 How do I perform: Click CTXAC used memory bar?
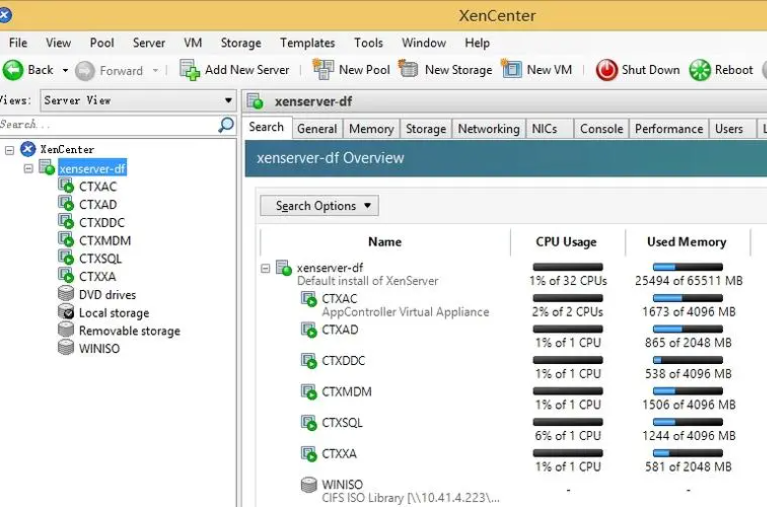(x=688, y=298)
